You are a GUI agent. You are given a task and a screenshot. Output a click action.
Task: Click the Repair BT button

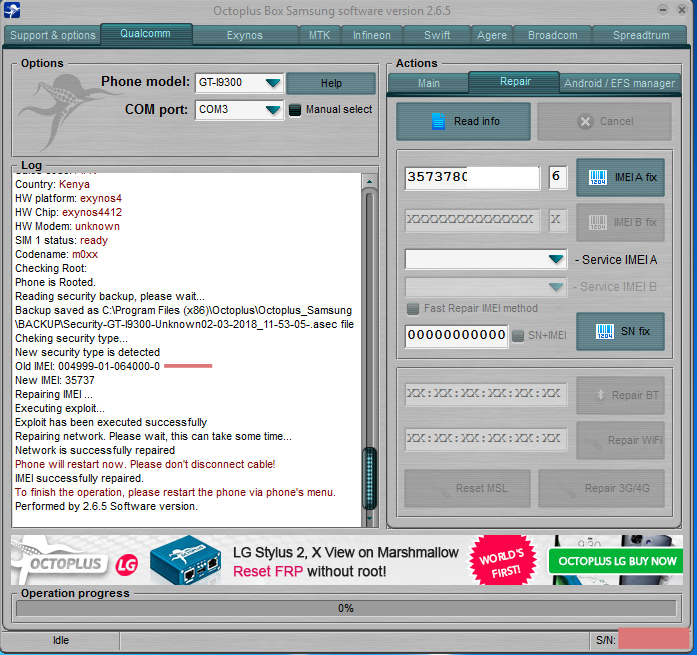tap(621, 395)
